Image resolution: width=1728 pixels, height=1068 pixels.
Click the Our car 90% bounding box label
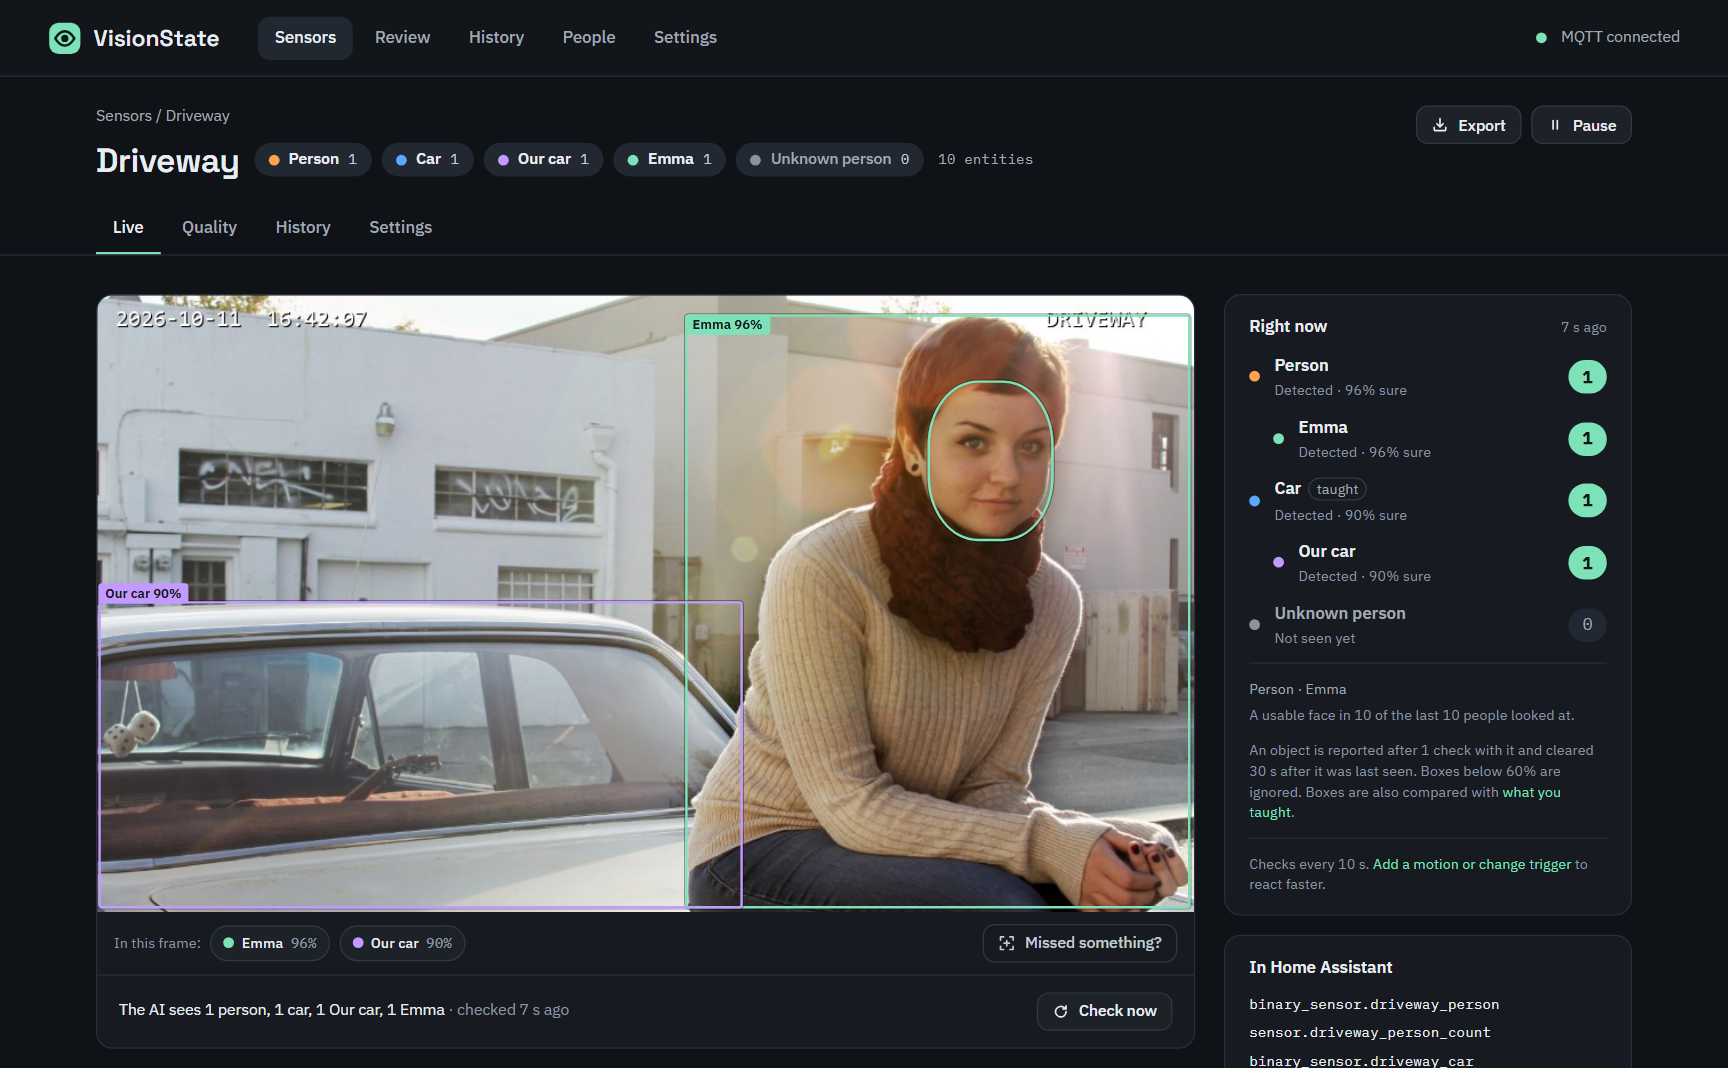(143, 593)
